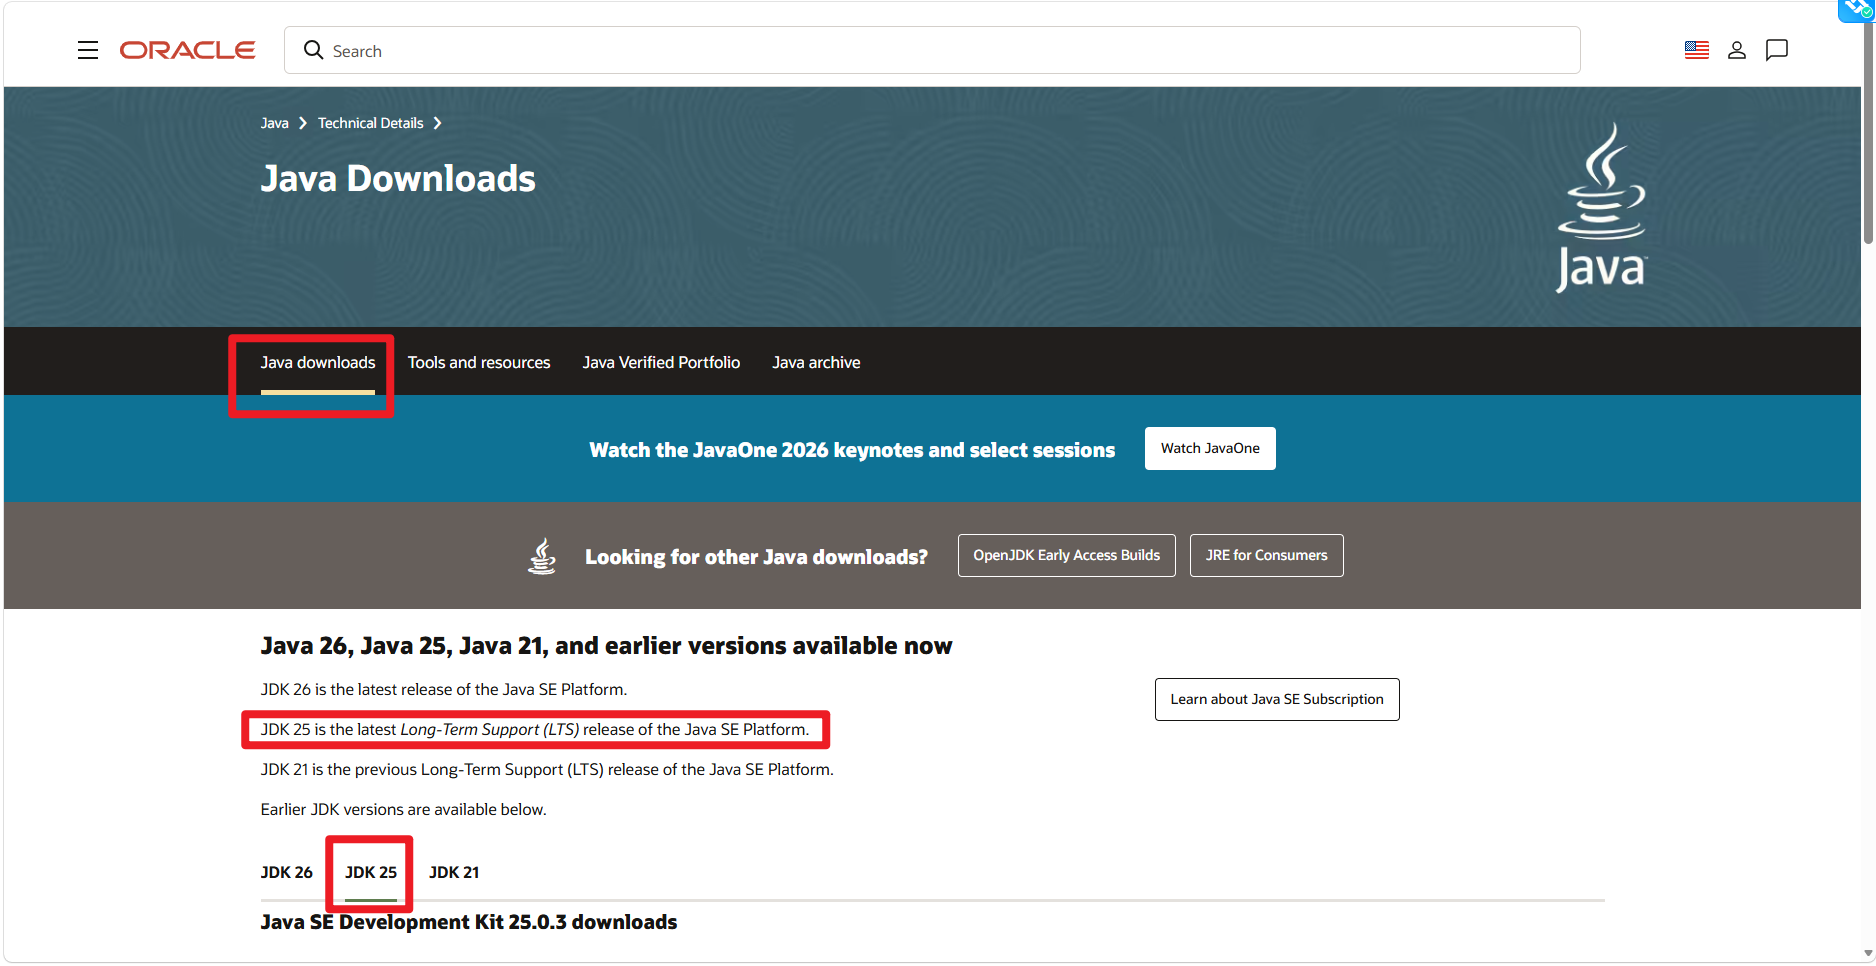The width and height of the screenshot is (1876, 966).
Task: Click 'JDK 26 is the latest release' text
Action: tap(444, 689)
